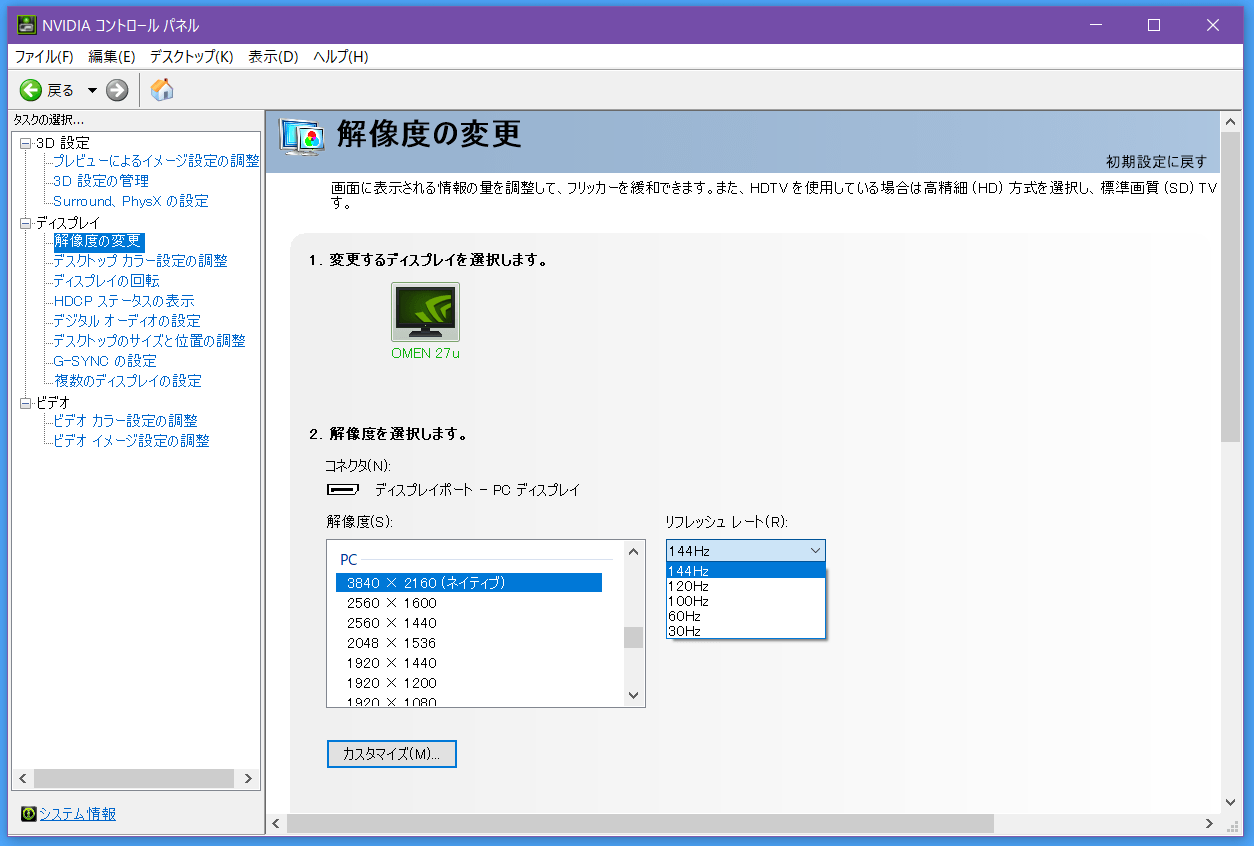1254x846 pixels.
Task: Open G-SYNC の設定 page
Action: (x=105, y=361)
